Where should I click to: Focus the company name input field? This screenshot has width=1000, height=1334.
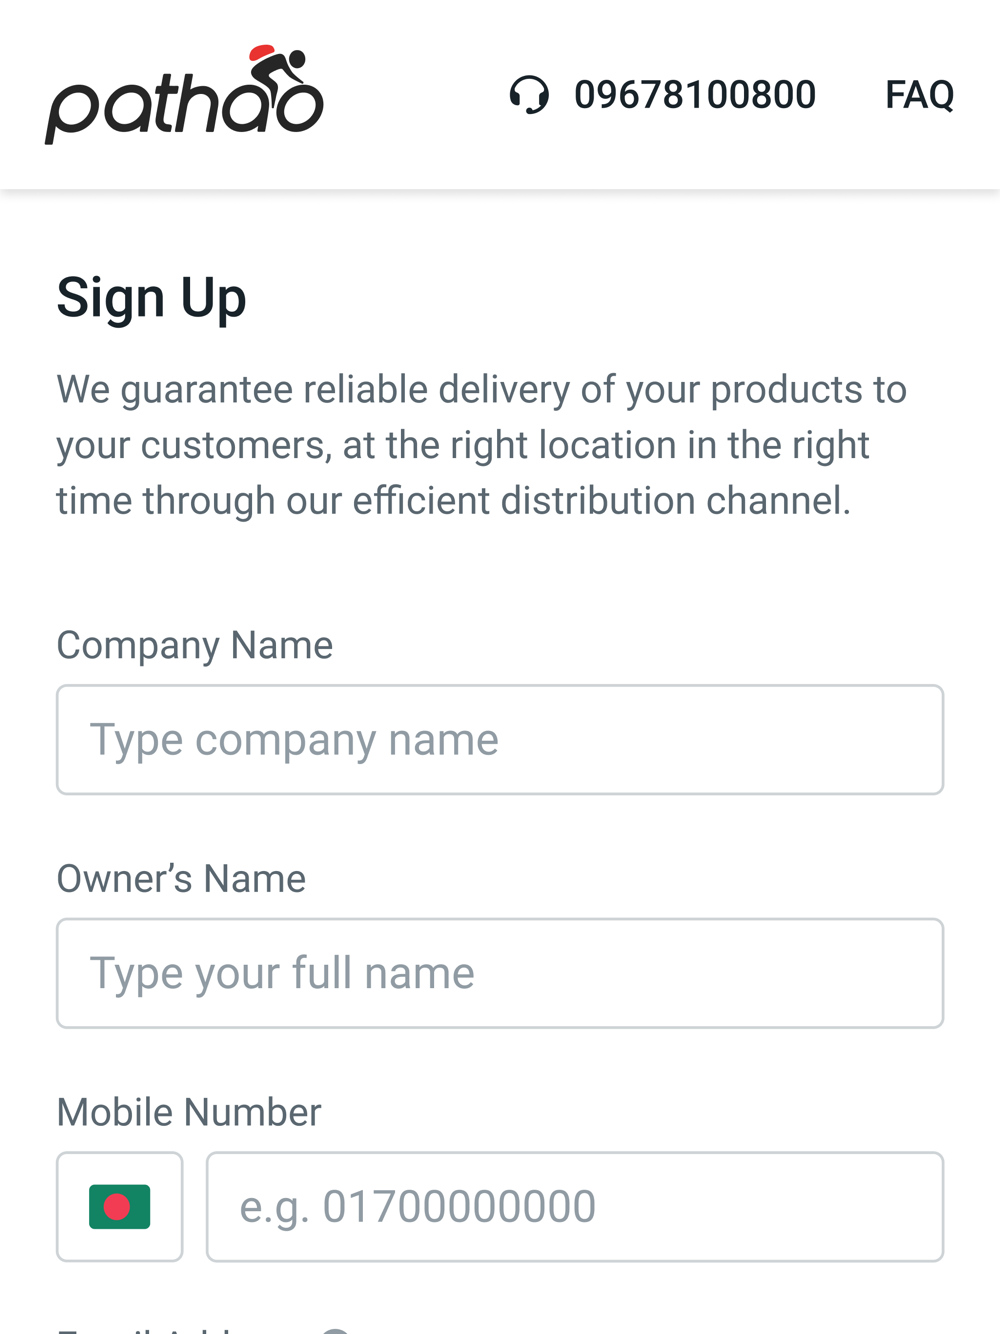coord(500,740)
